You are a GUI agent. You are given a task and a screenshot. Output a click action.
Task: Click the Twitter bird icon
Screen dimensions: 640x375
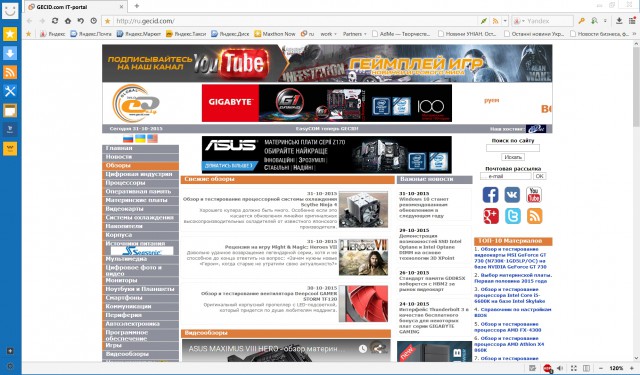(512, 216)
